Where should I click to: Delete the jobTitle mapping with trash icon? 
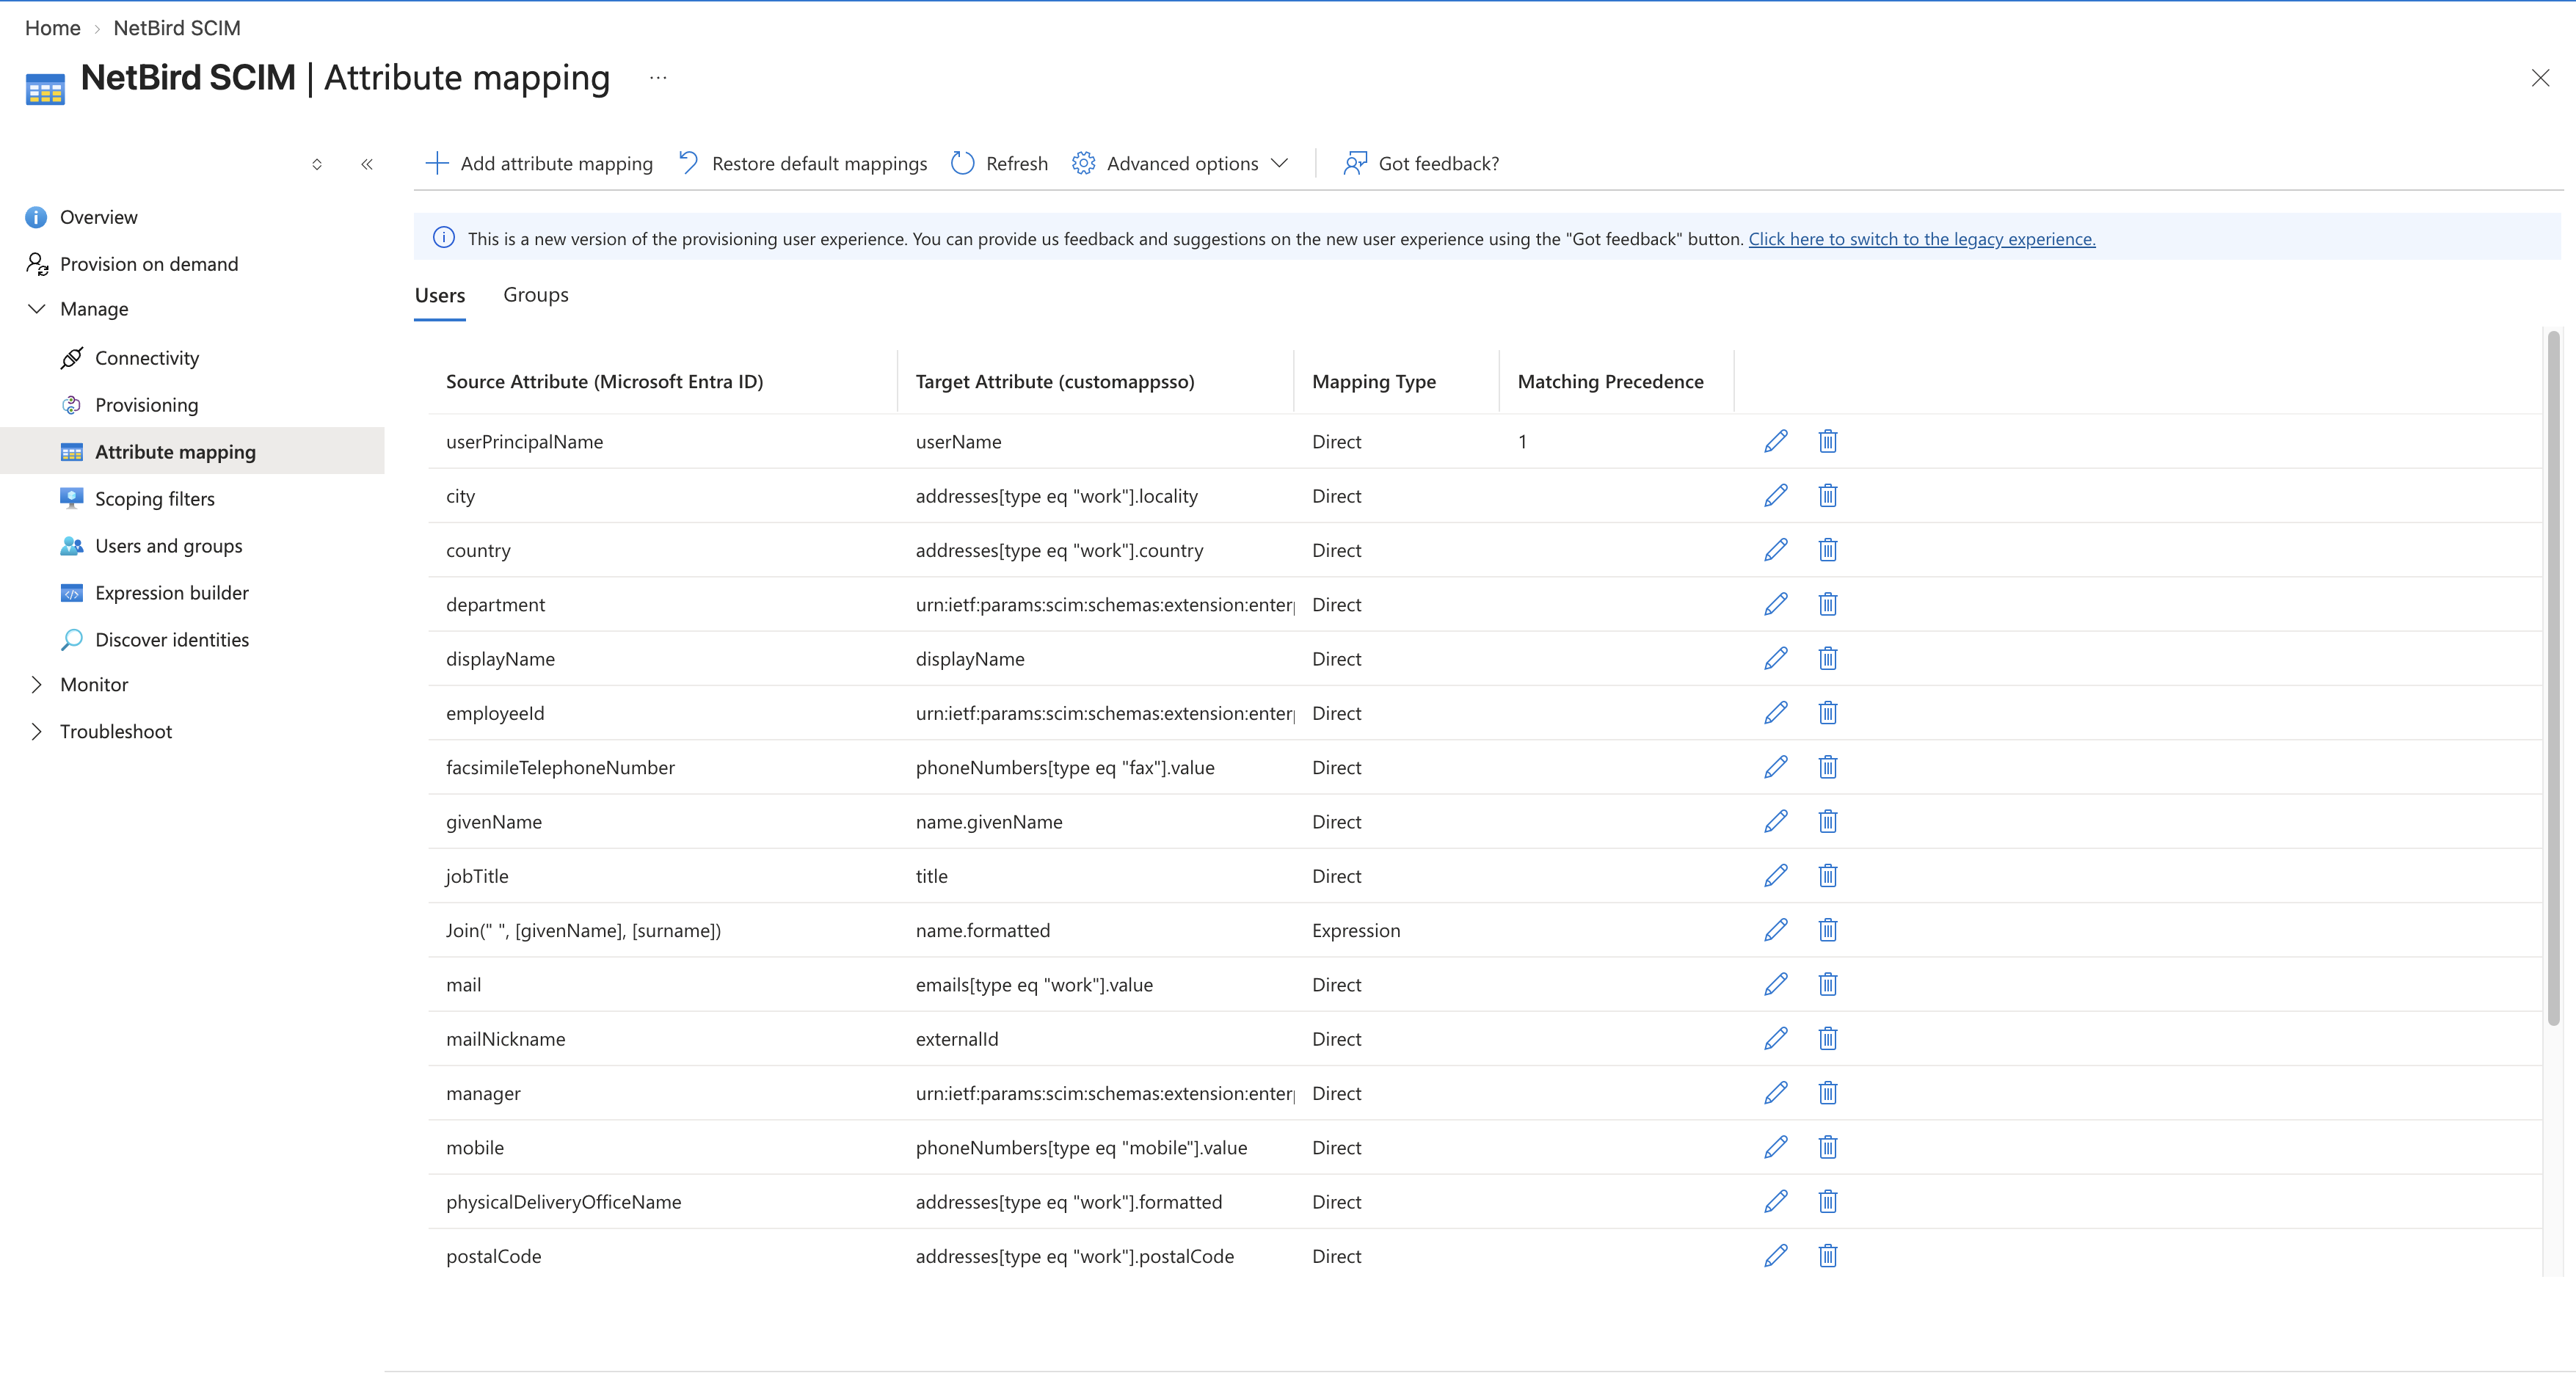coord(1827,875)
